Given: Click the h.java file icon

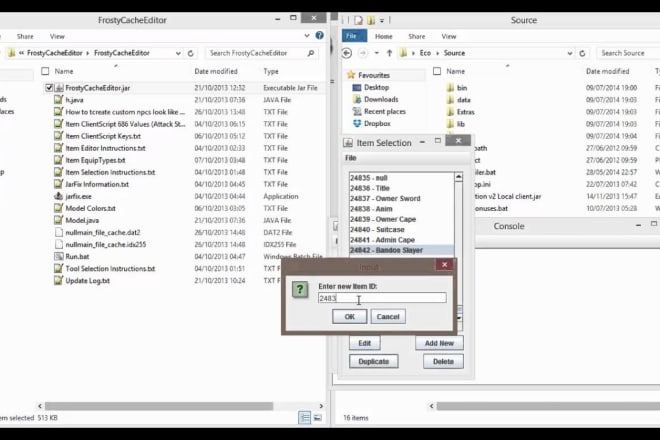Looking at the screenshot, I should (x=59, y=100).
